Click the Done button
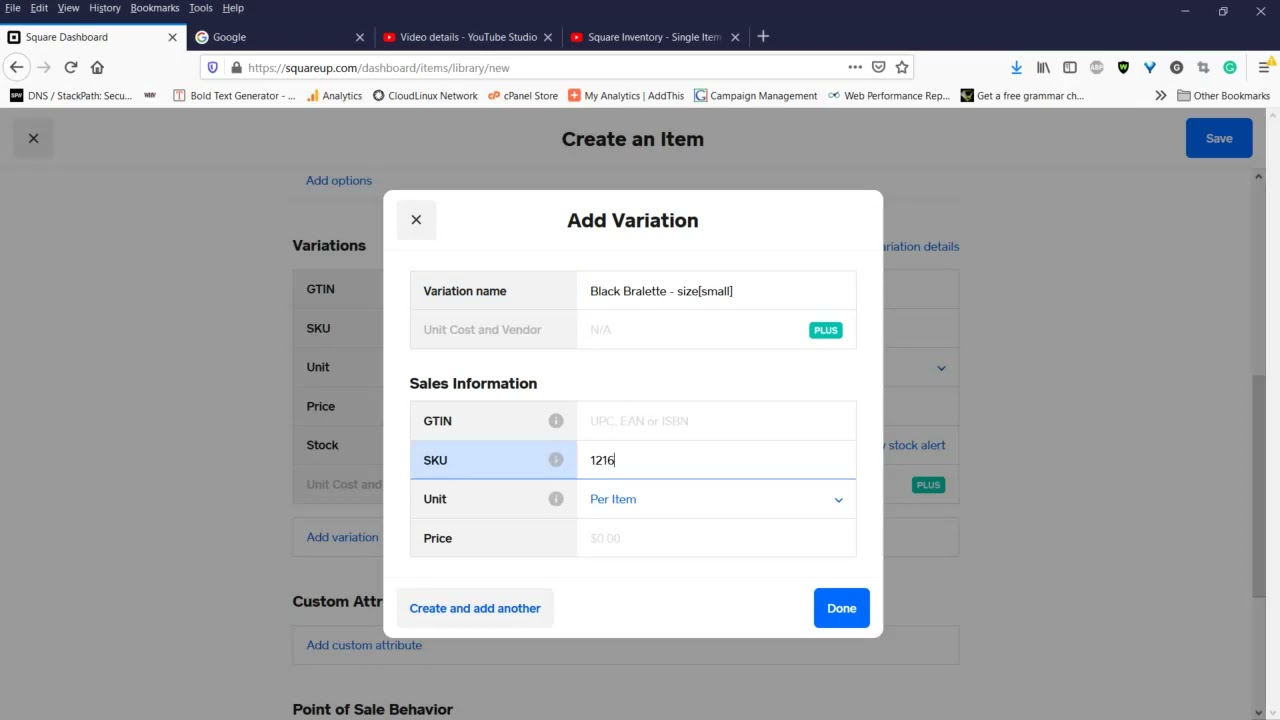 click(842, 608)
